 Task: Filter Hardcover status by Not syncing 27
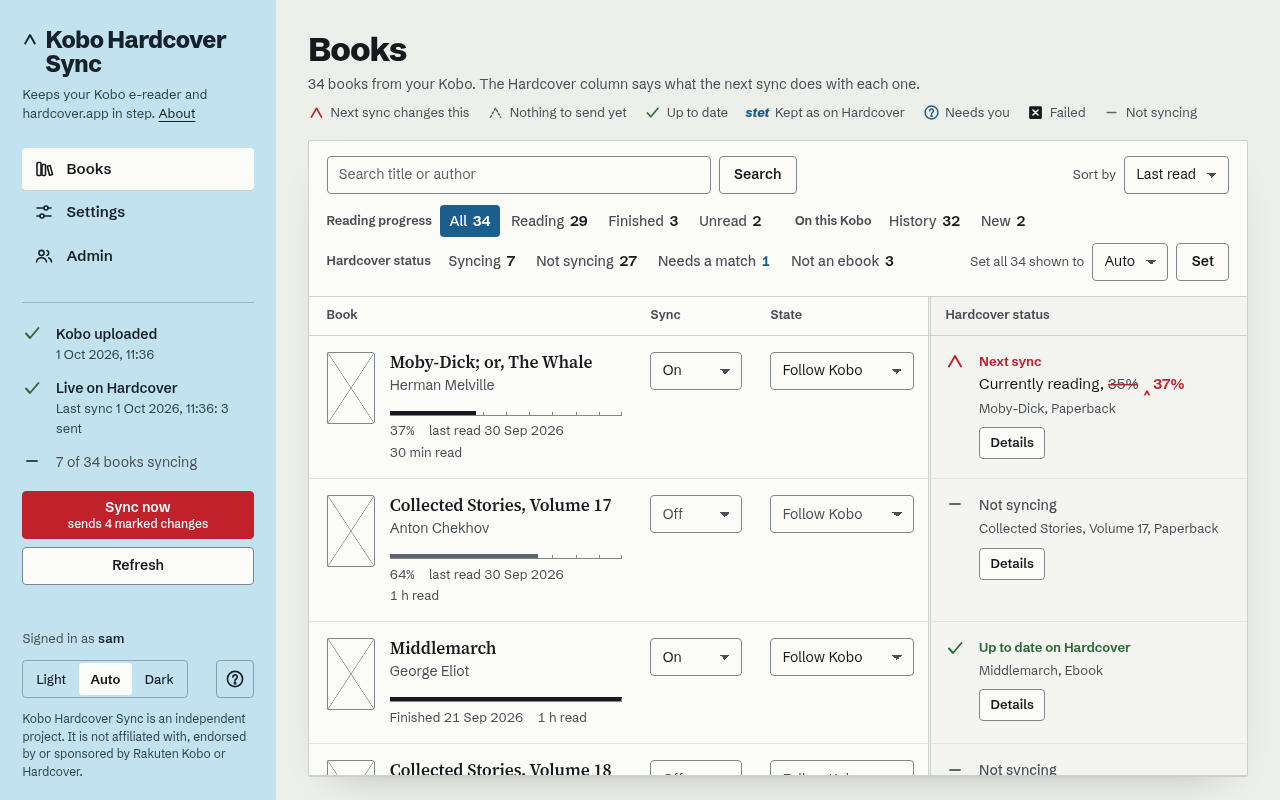click(586, 261)
